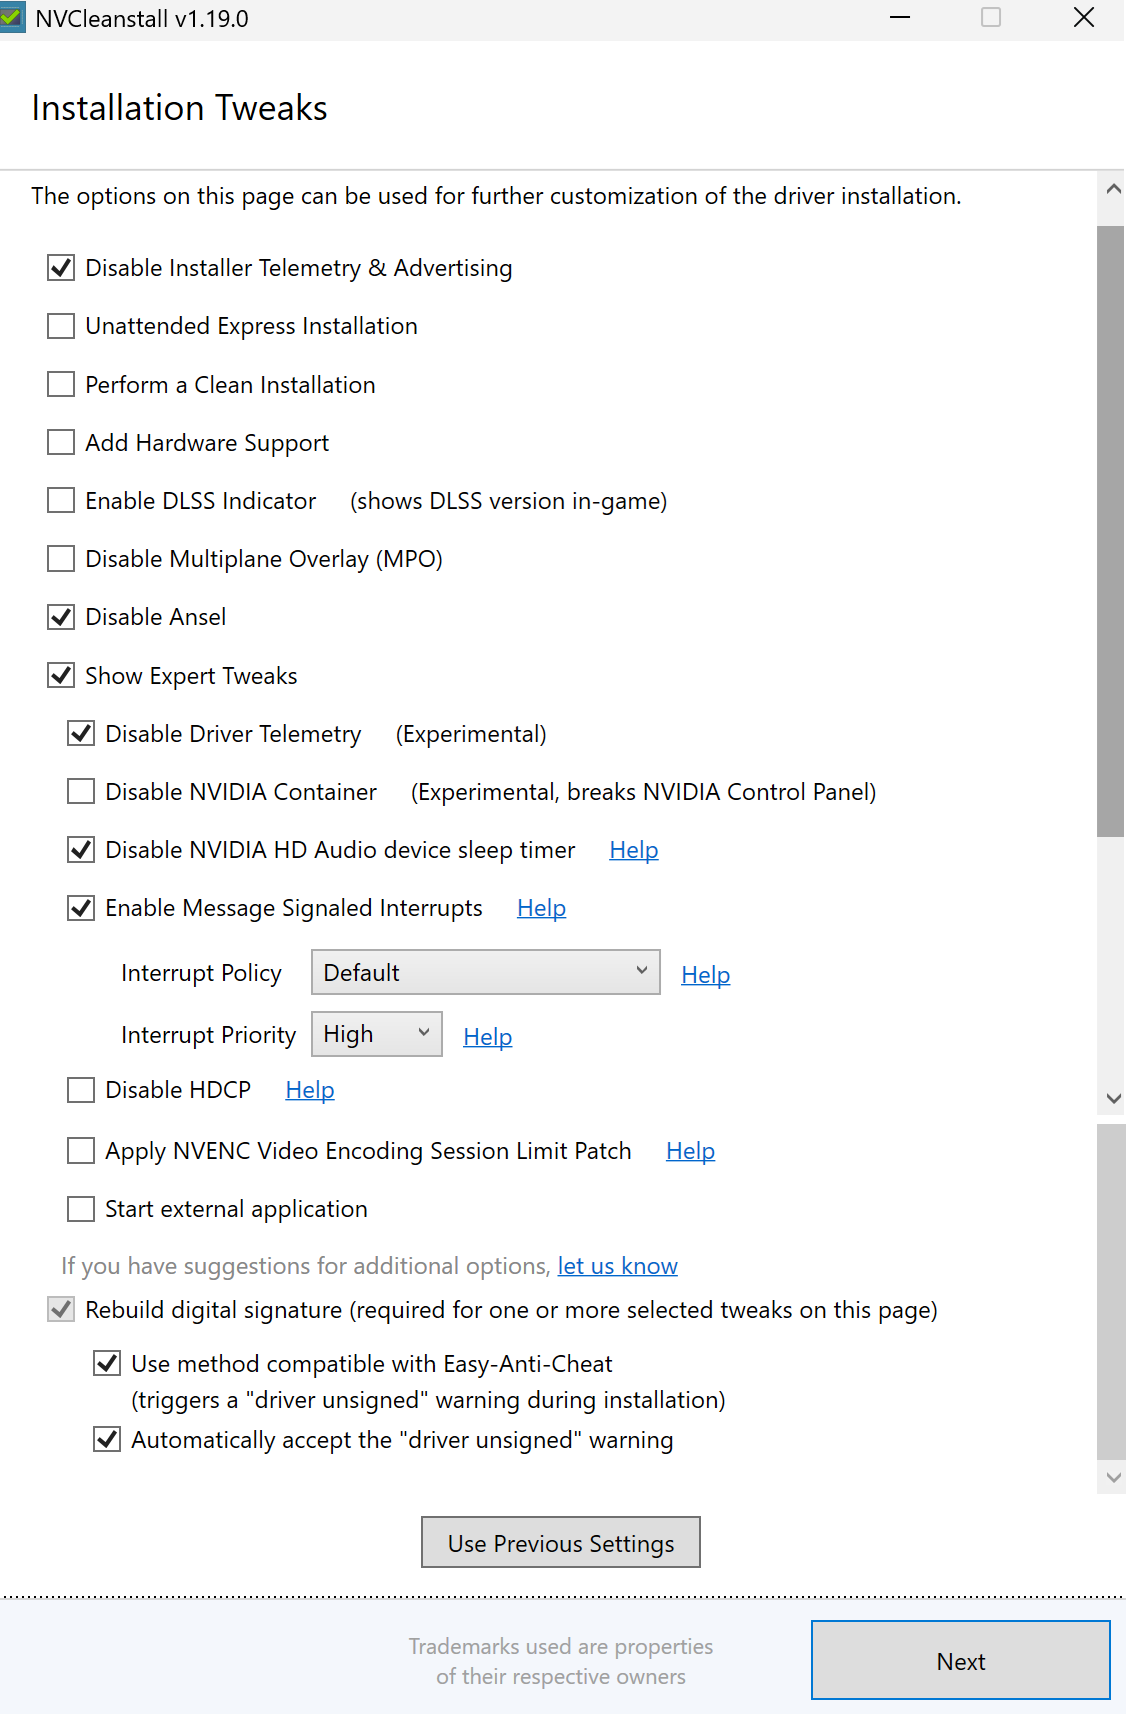
Task: Uncheck Disable Installer Telemetry & Advertising
Action: (x=61, y=268)
